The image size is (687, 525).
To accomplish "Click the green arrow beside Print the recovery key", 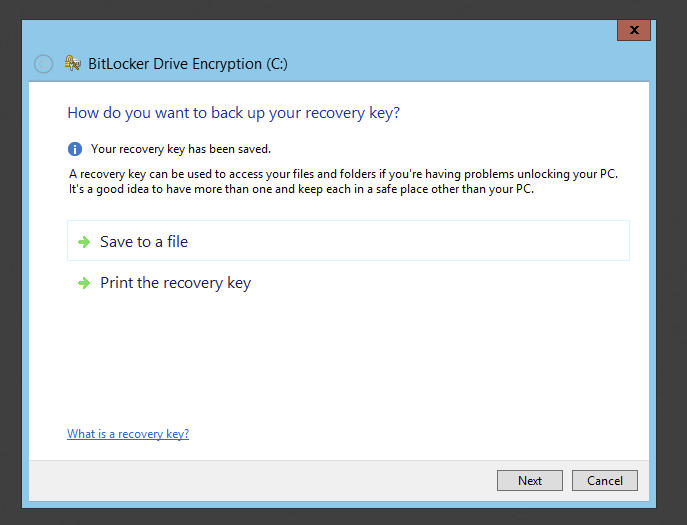I will coord(84,283).
